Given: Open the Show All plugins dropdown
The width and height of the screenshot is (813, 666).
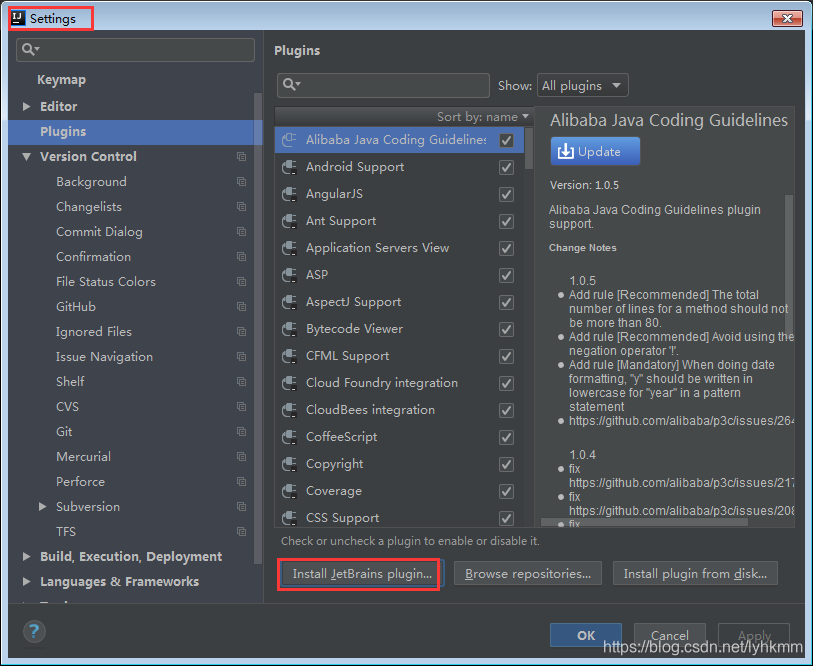Looking at the screenshot, I should (582, 86).
